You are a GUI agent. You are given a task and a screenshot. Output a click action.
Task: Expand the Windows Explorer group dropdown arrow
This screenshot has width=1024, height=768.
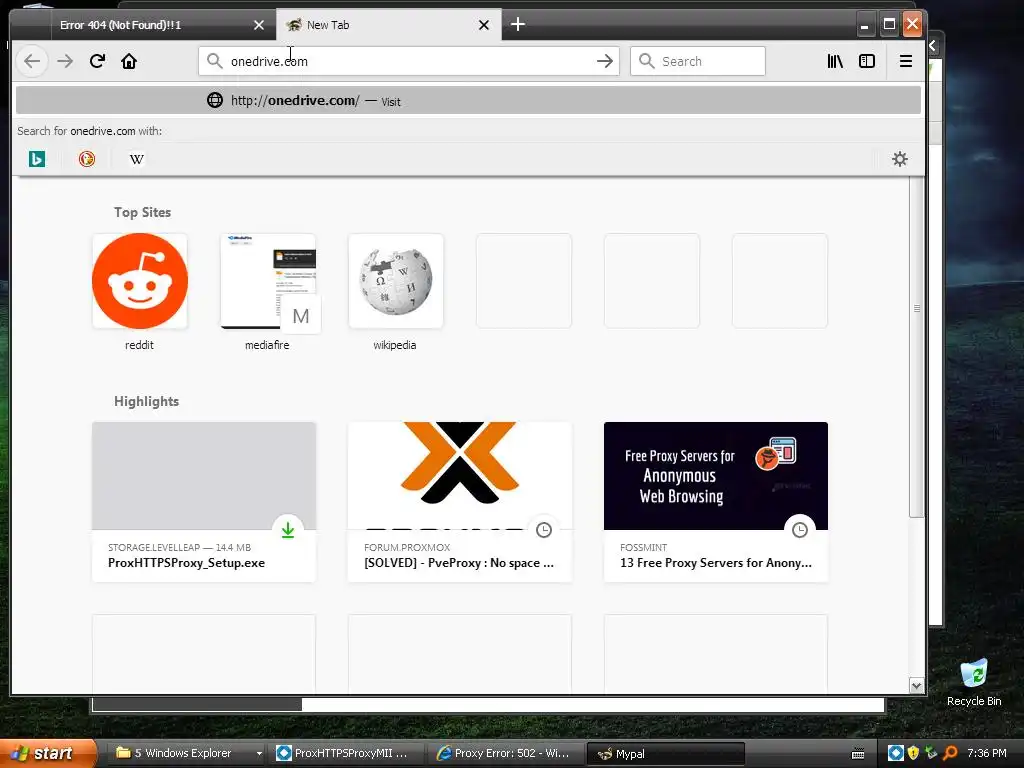pos(259,754)
